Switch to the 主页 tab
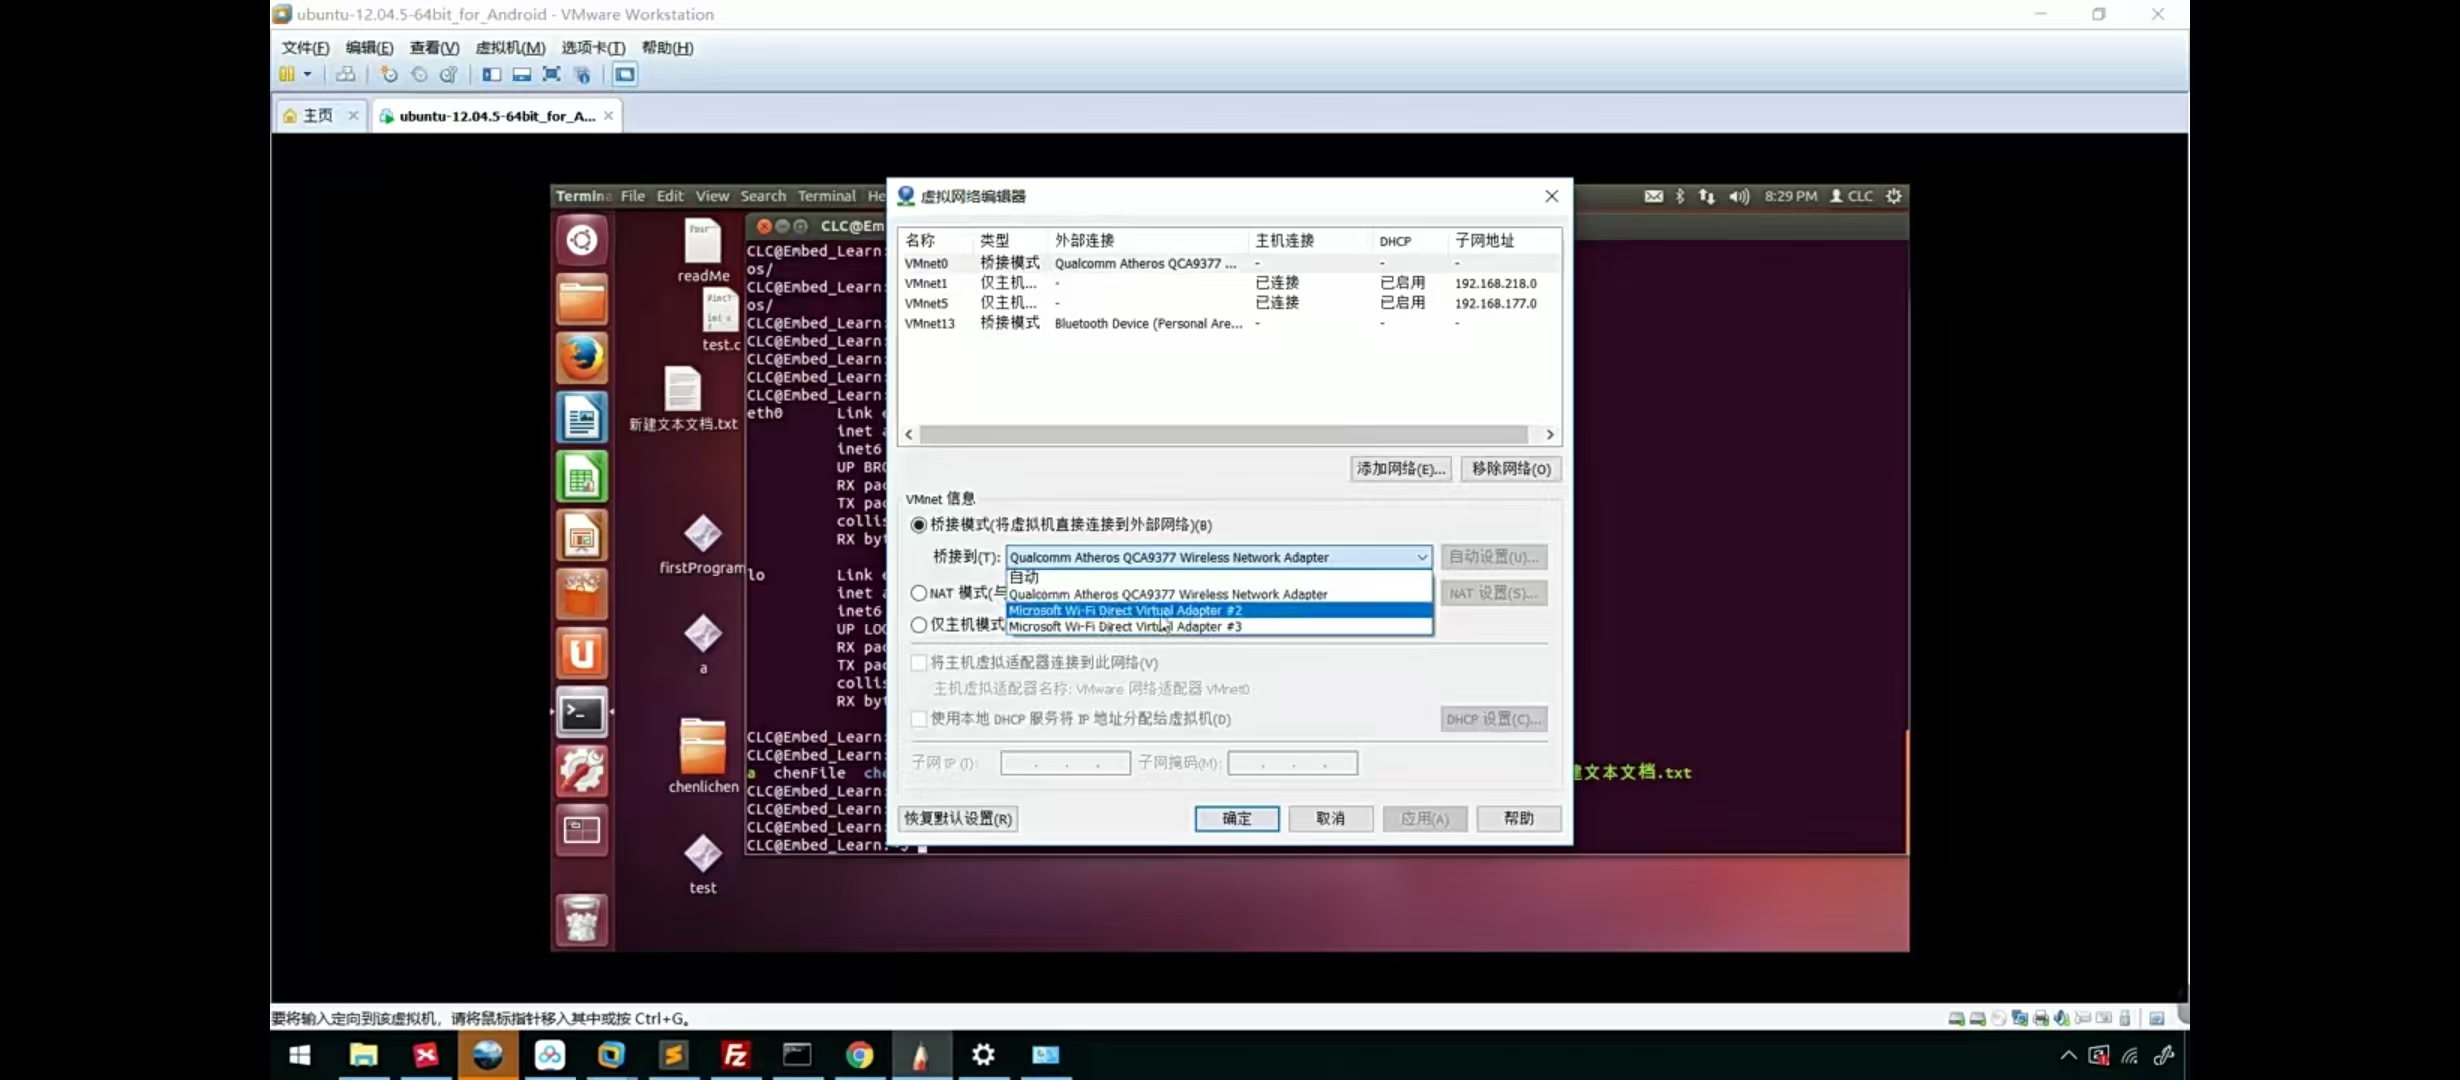 coord(318,116)
